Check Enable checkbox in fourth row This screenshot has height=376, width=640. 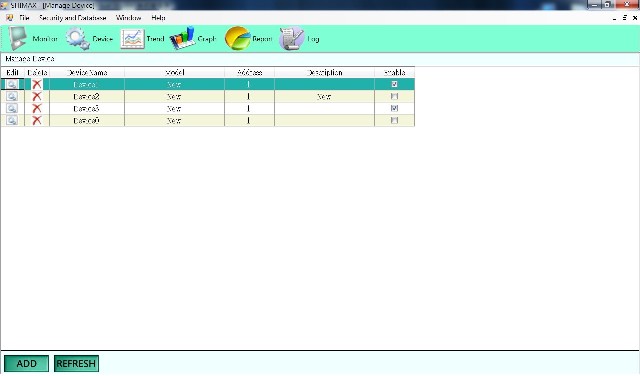tap(394, 120)
